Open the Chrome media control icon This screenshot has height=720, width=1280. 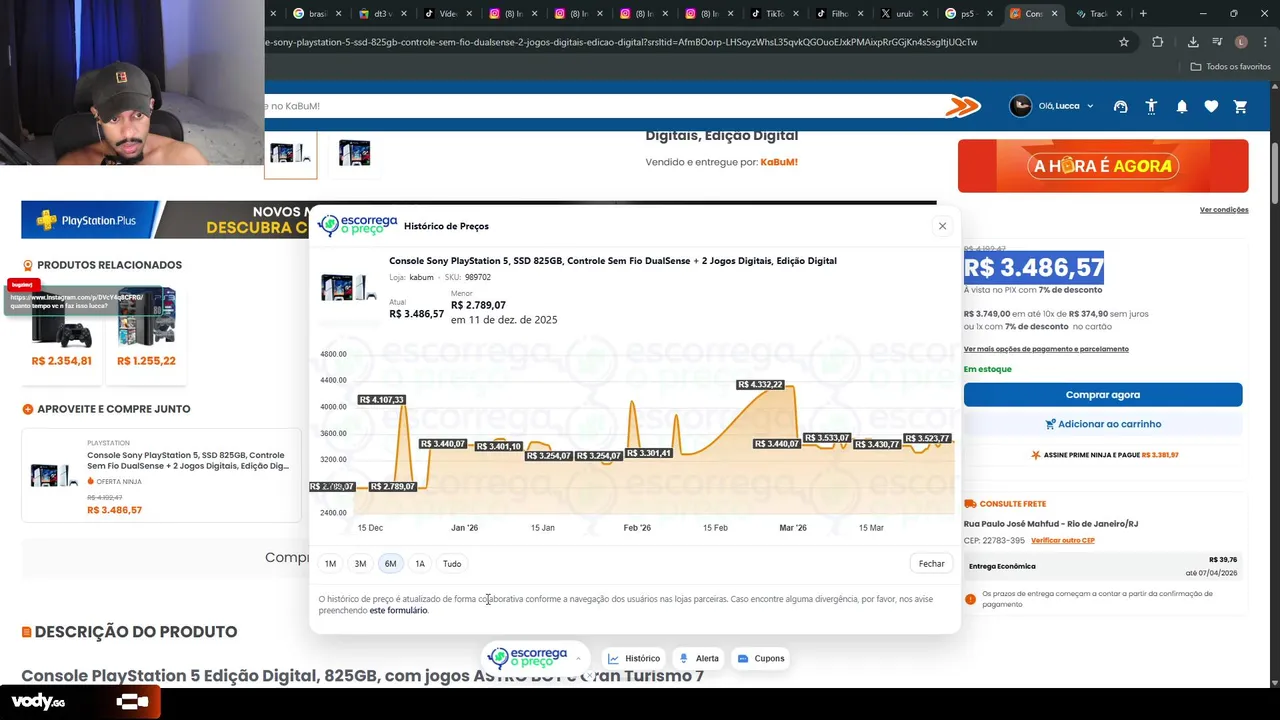coord(1217,42)
